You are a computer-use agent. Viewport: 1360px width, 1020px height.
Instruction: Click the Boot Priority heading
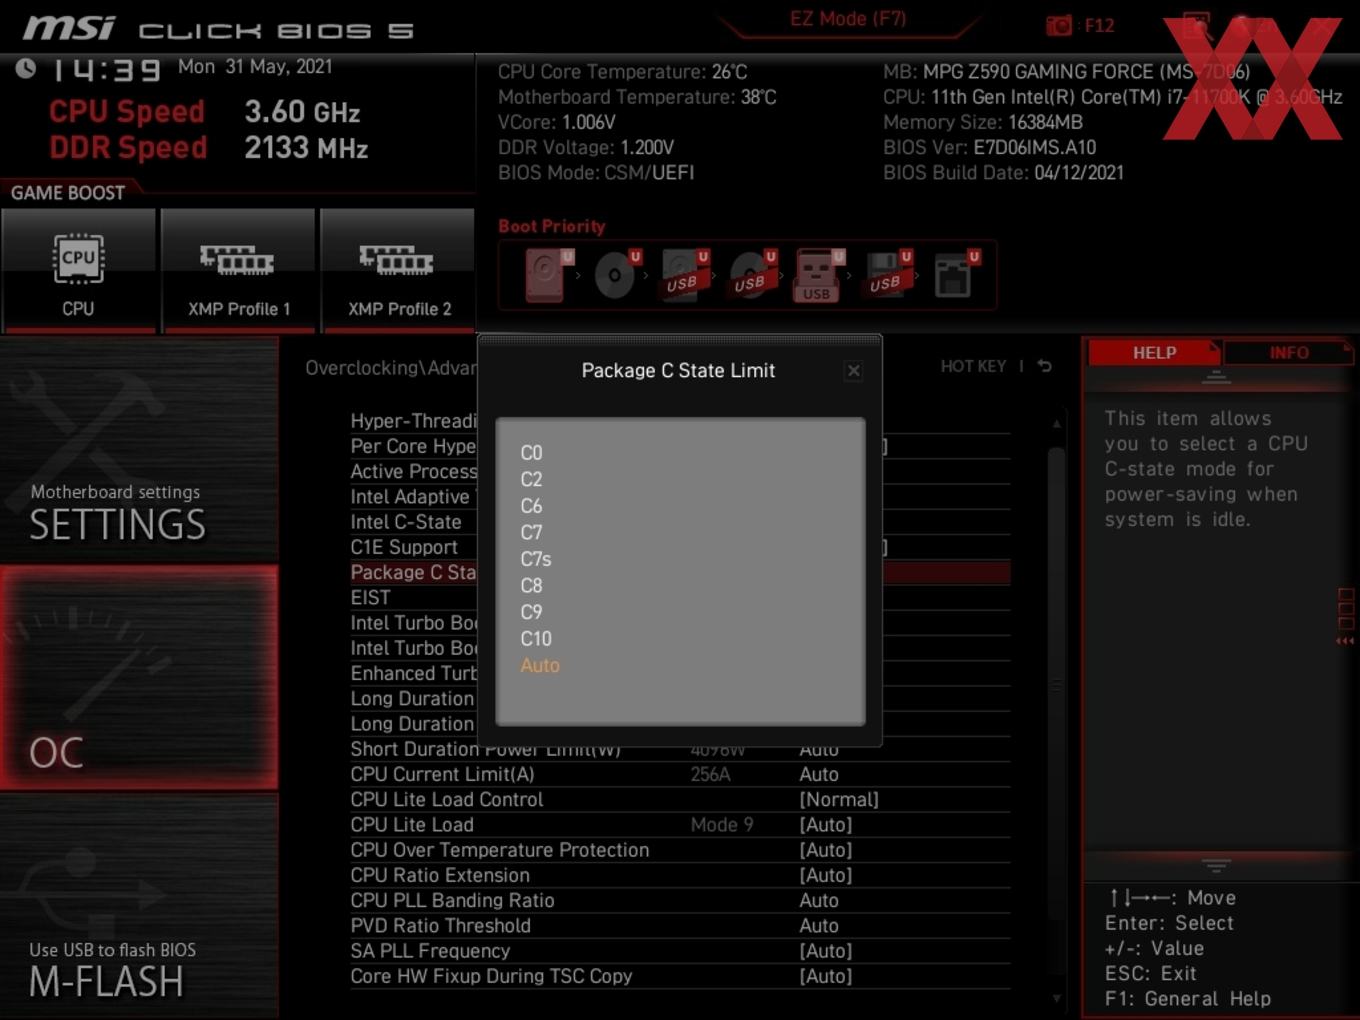552,226
